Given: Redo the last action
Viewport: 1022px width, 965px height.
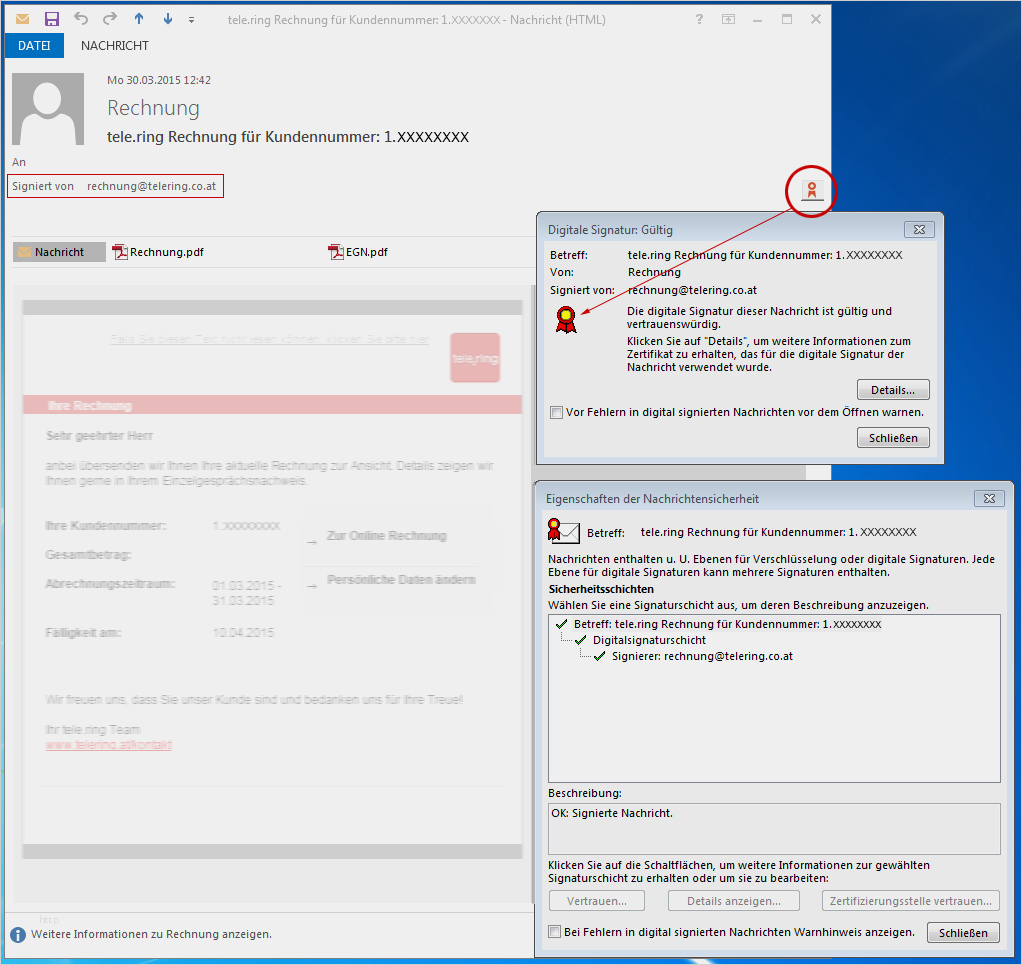Looking at the screenshot, I should click(110, 18).
